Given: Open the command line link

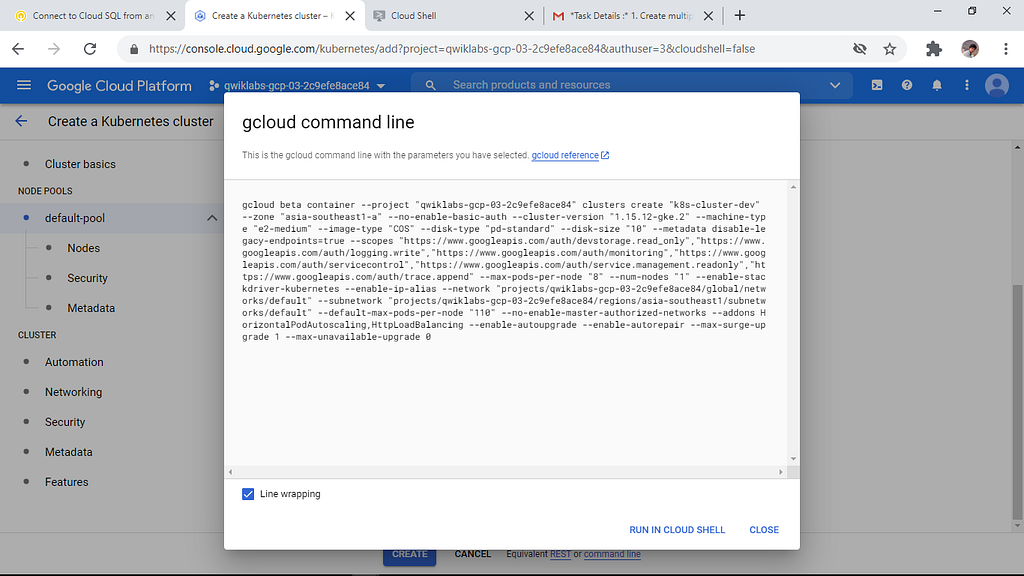Looking at the screenshot, I should (612, 554).
